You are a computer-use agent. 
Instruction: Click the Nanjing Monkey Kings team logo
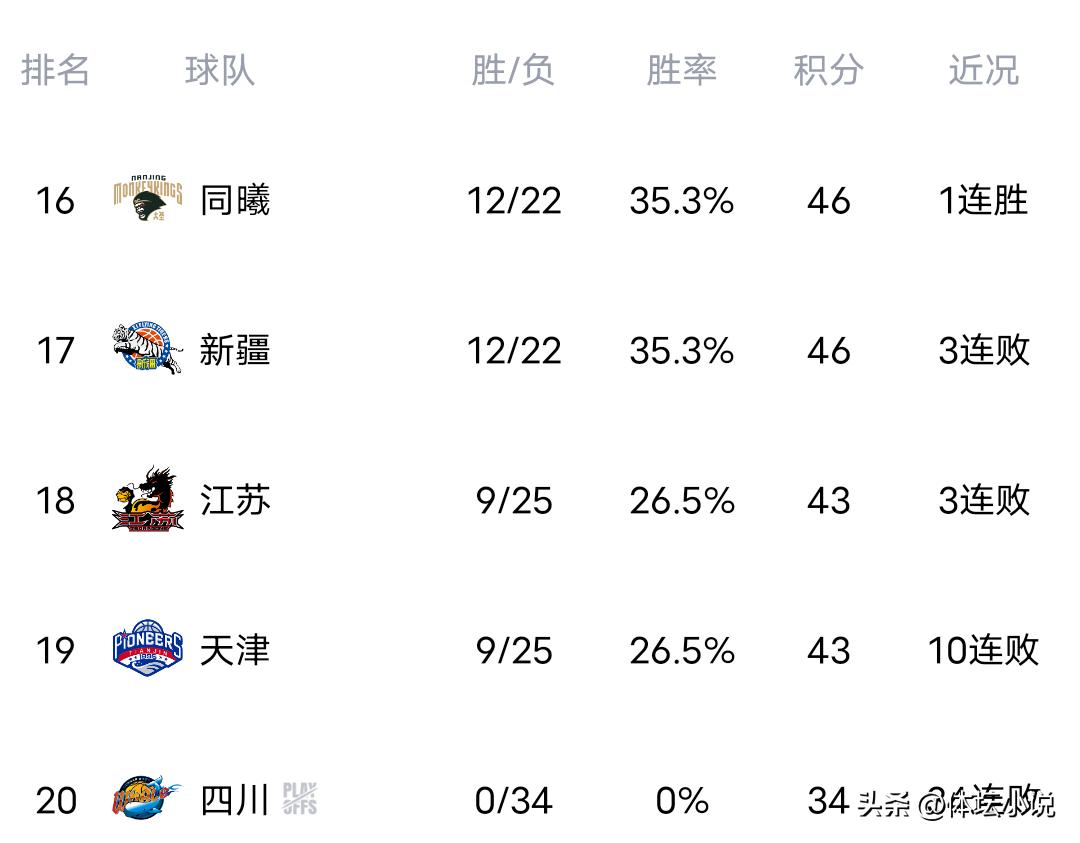[148, 200]
